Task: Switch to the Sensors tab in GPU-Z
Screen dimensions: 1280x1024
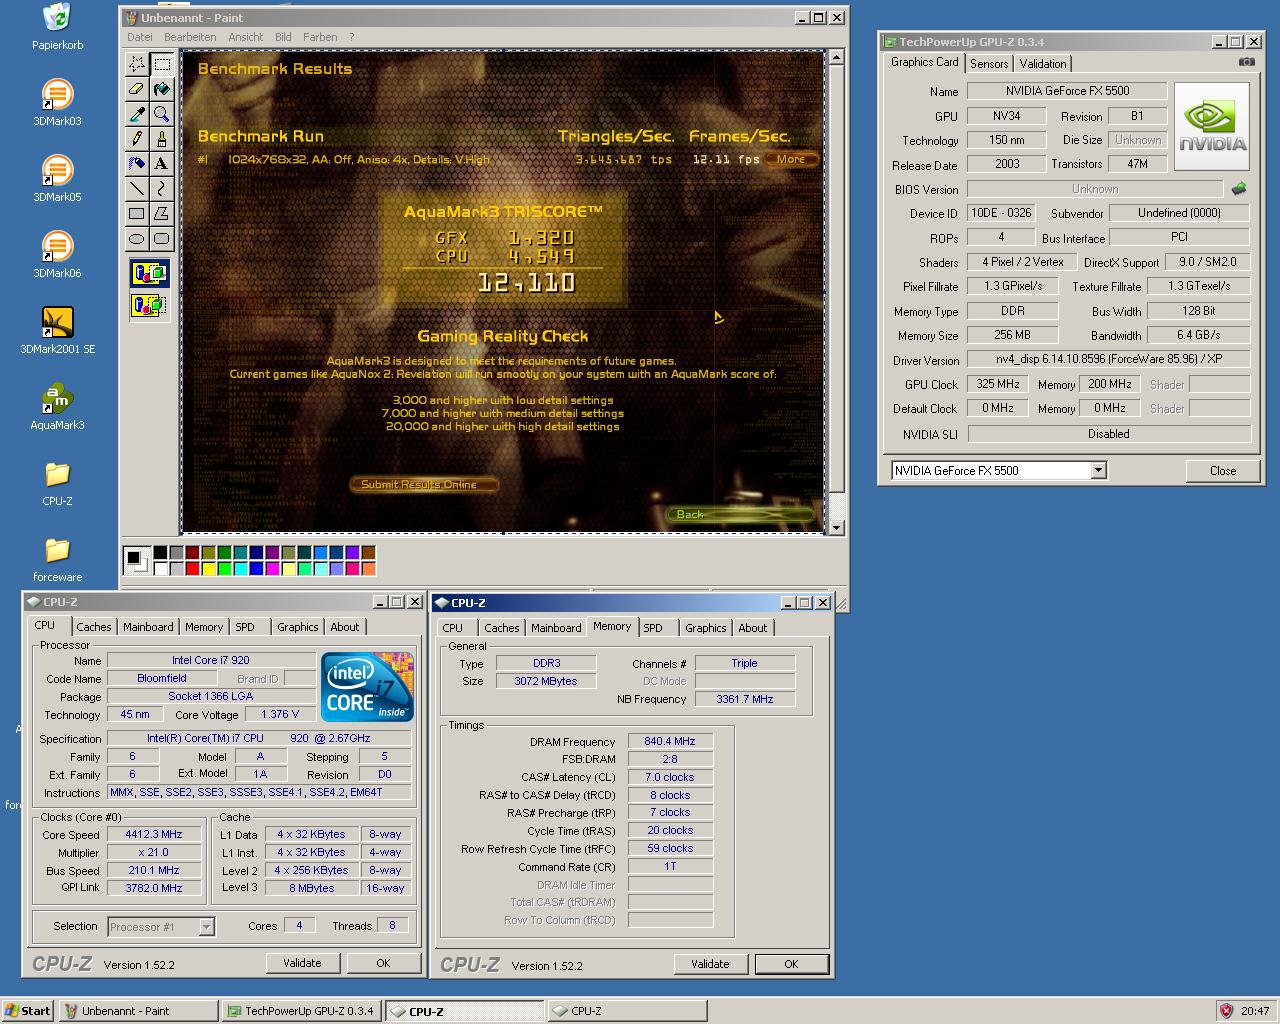Action: click(989, 64)
